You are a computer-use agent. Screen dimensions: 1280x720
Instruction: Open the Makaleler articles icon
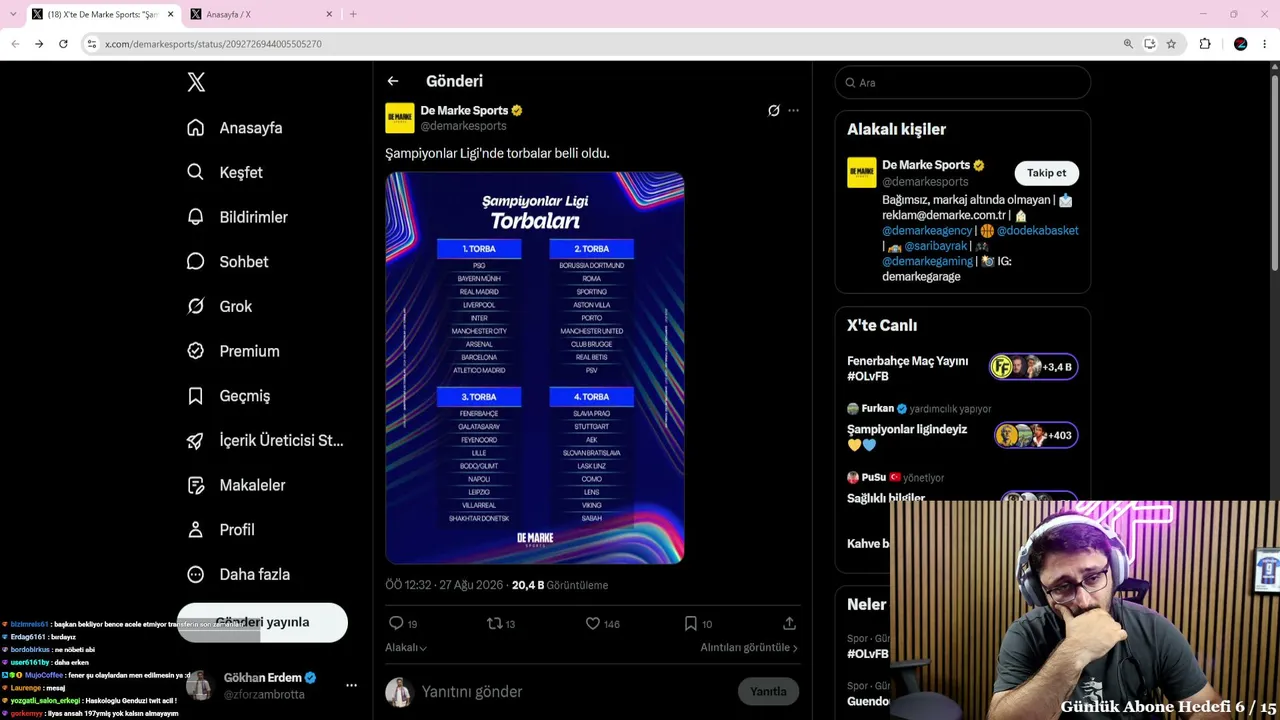tap(196, 485)
